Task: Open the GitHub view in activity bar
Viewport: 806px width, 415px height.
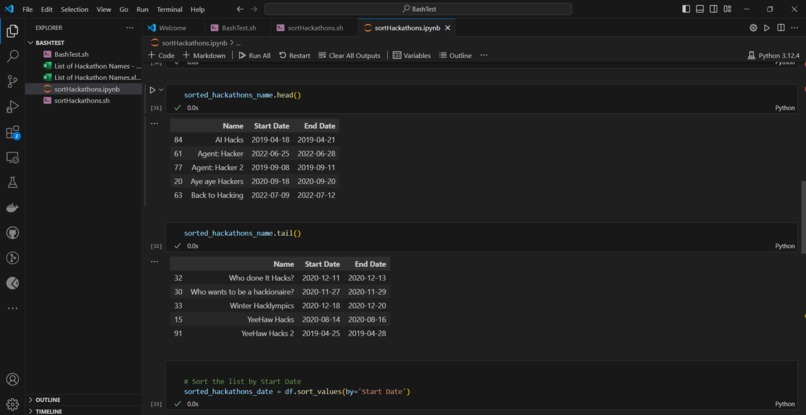Action: click(x=12, y=233)
